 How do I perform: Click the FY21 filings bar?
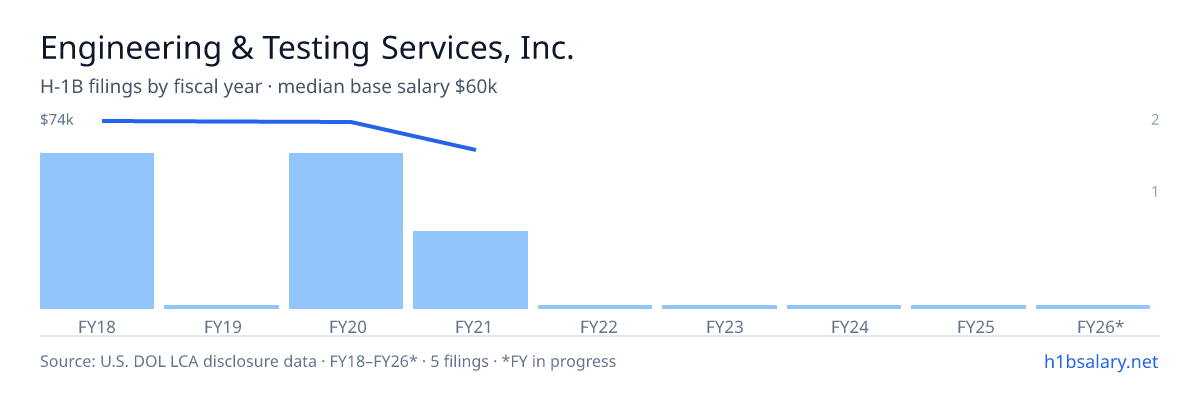[470, 270]
